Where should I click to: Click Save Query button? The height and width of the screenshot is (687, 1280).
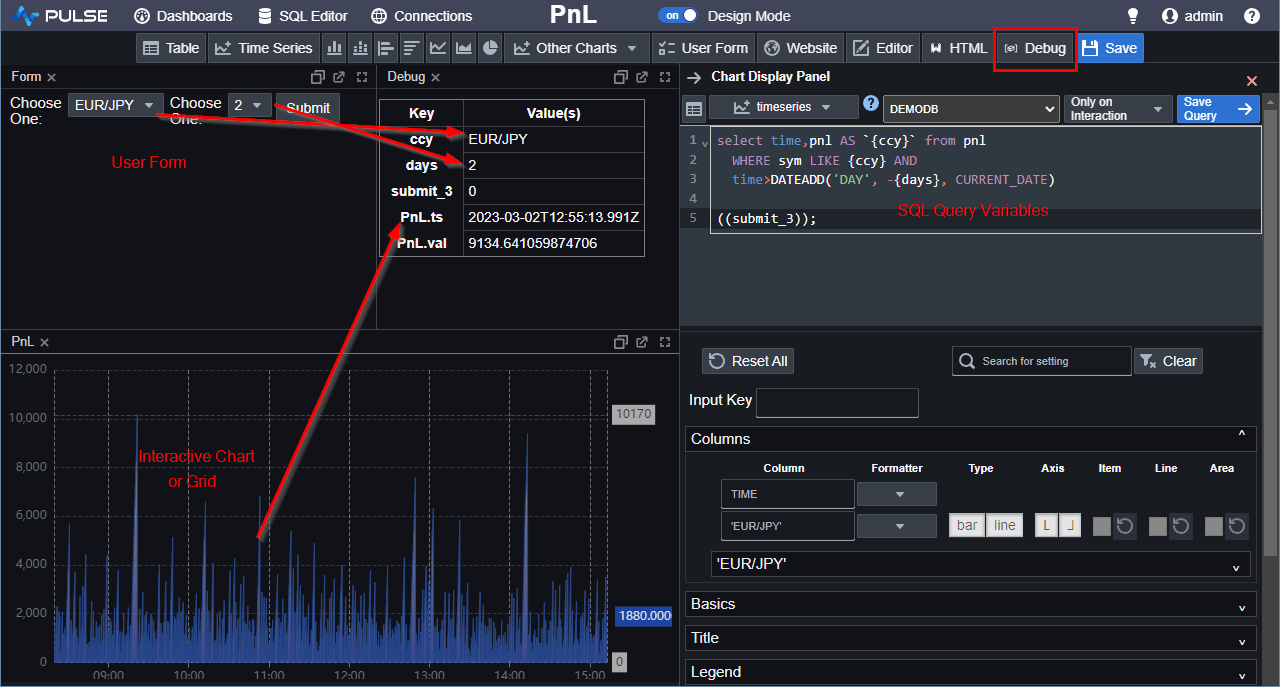point(1218,109)
